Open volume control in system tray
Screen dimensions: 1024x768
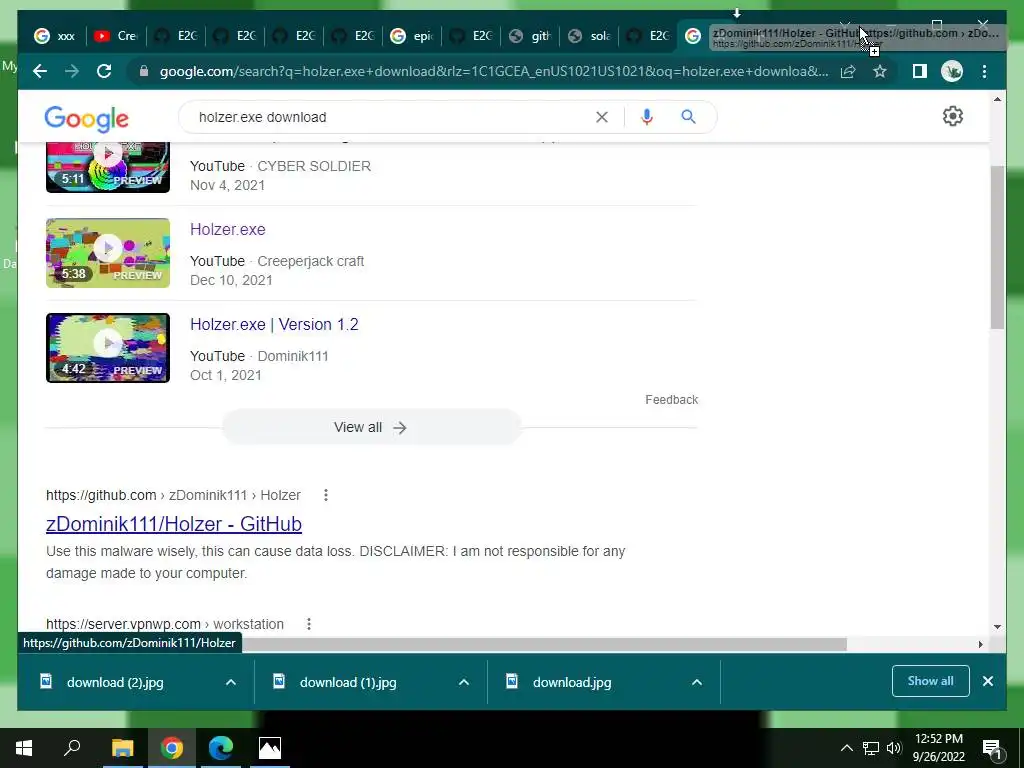pos(894,748)
